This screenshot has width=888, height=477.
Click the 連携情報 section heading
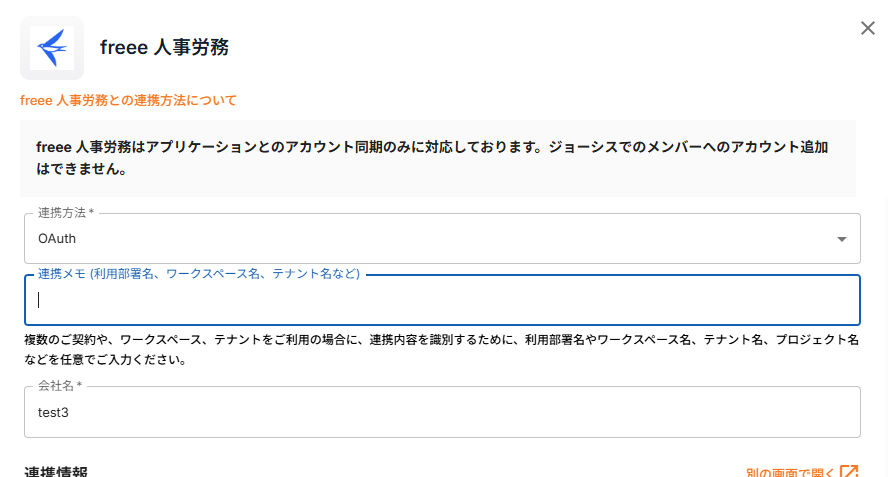coord(59,471)
